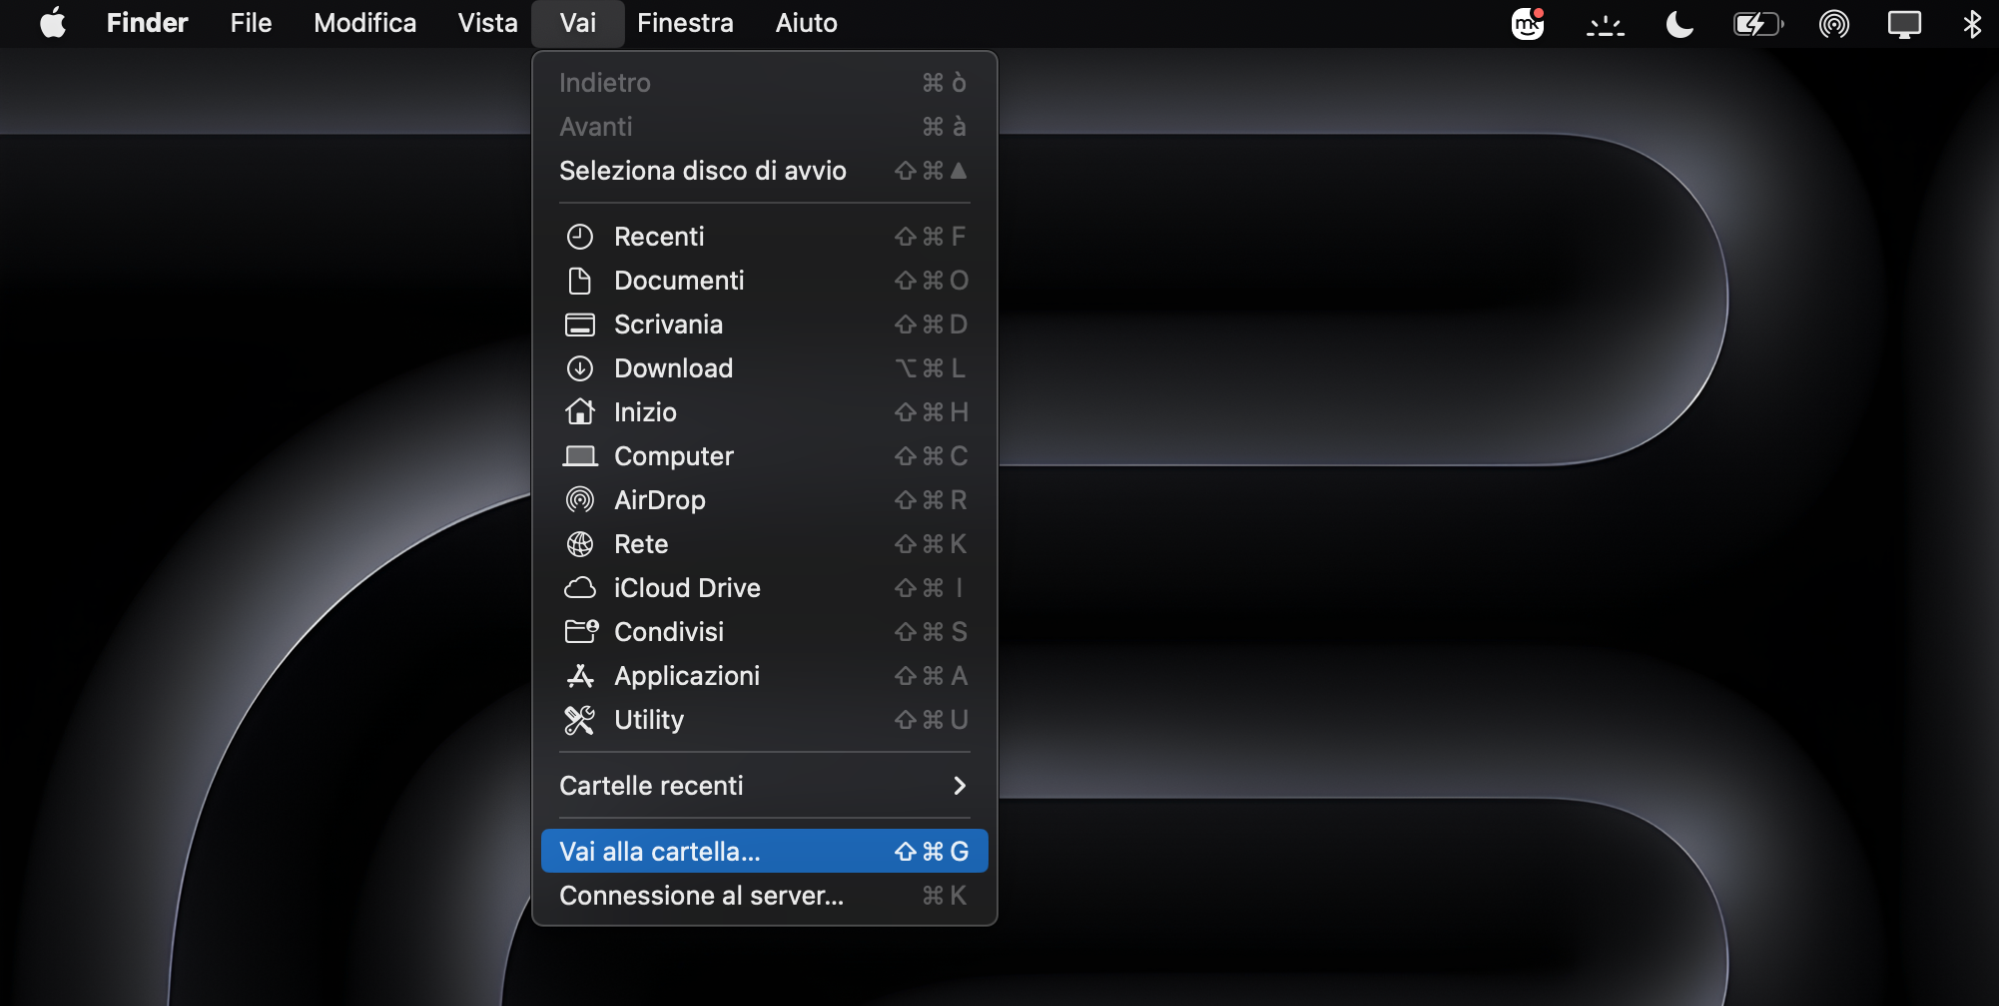Viewport: 1999px width, 1007px height.
Task: Select Recenti from the Vai menu
Action: pyautogui.click(x=659, y=236)
